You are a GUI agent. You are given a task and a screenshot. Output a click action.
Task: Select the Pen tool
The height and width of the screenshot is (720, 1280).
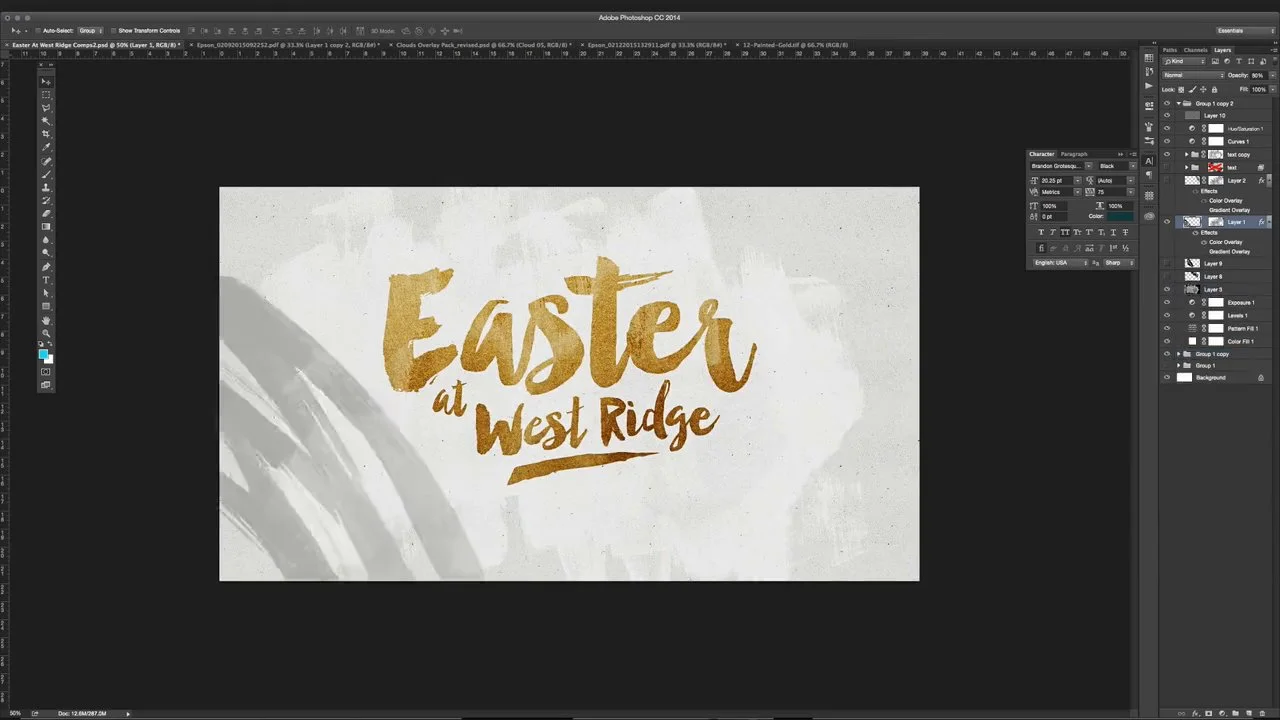point(45,267)
